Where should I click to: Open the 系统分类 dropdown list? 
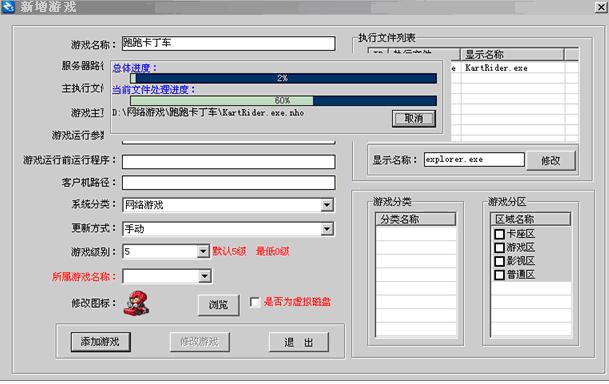click(x=327, y=205)
